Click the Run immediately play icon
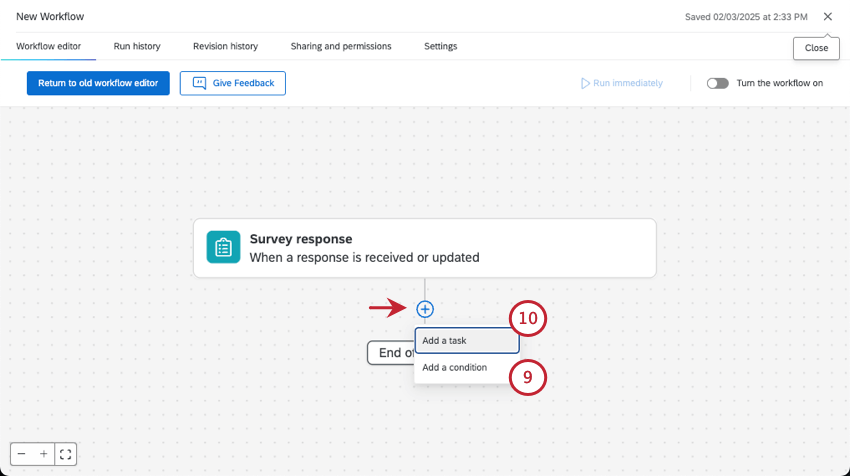This screenshot has height=476, width=850. [x=586, y=83]
